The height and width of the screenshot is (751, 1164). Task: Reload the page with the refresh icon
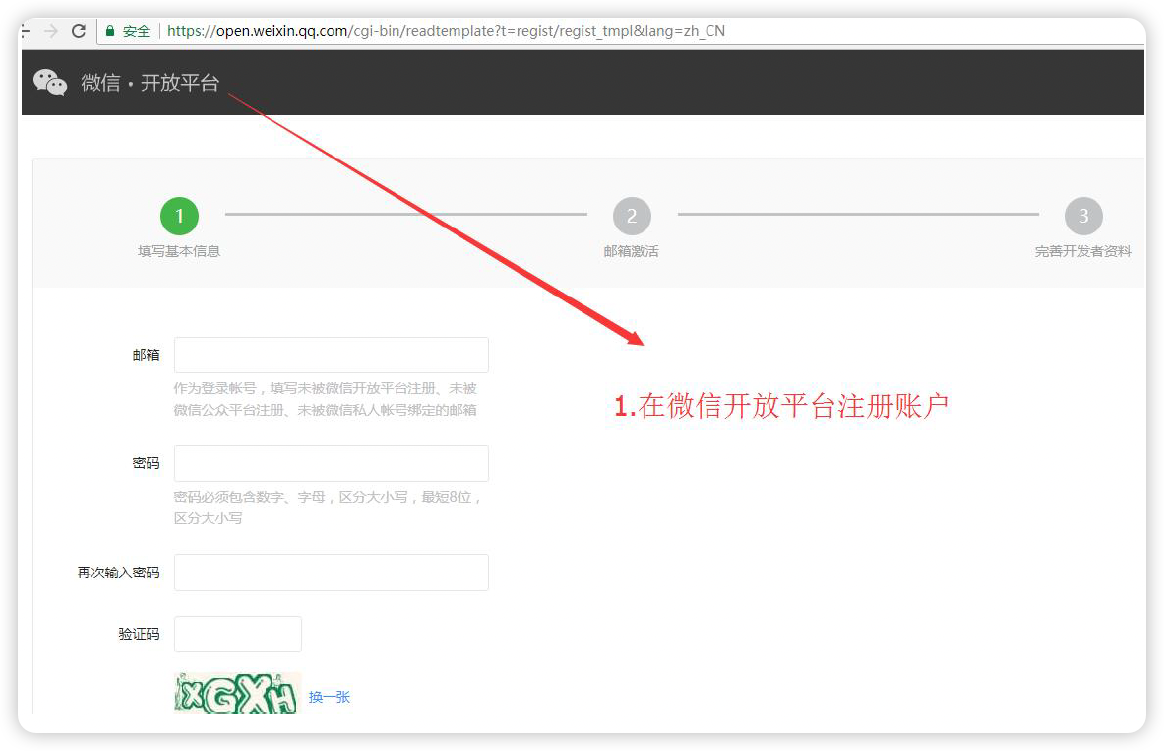[79, 31]
